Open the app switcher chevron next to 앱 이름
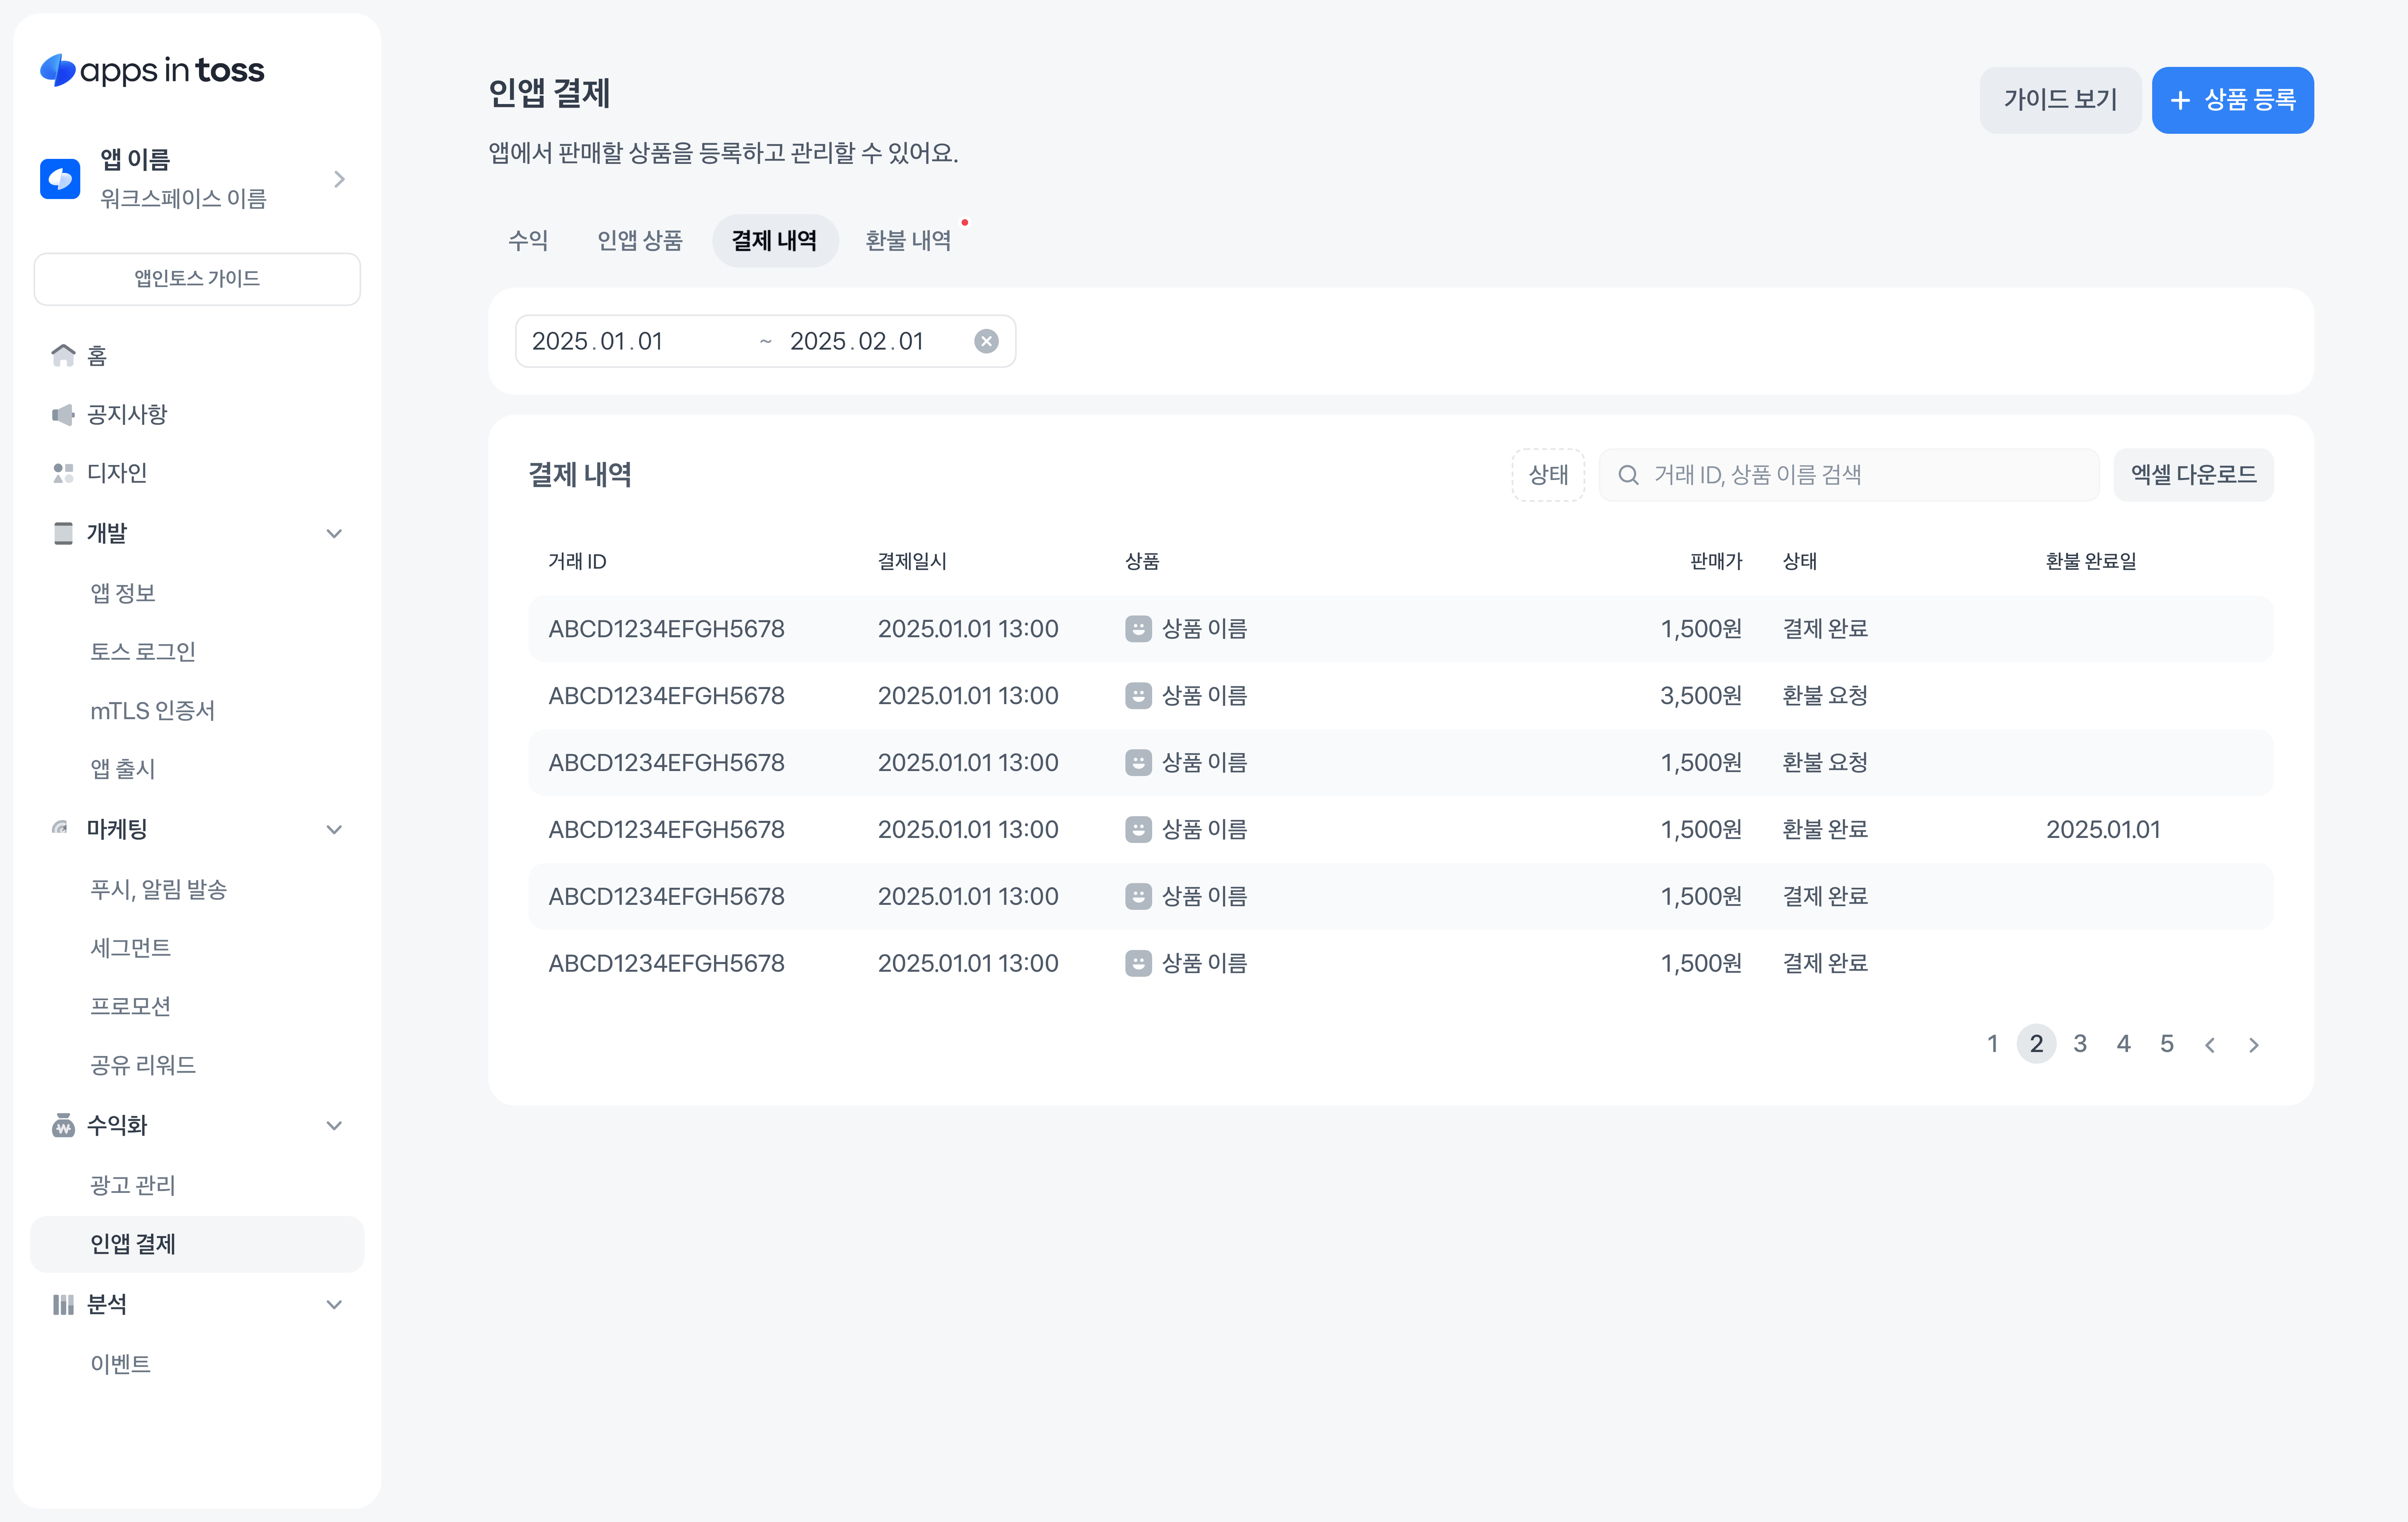This screenshot has width=2408, height=1522. coord(339,179)
